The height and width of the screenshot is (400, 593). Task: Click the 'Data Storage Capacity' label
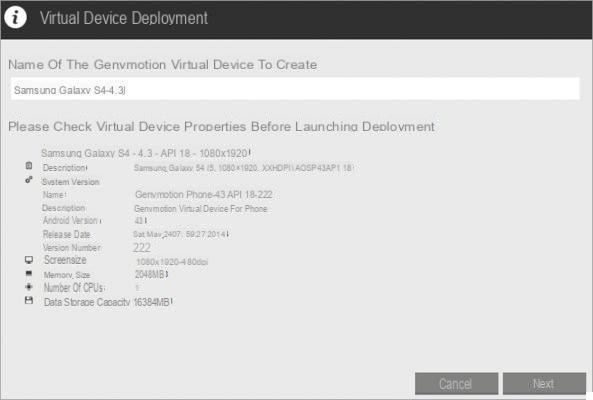87,302
